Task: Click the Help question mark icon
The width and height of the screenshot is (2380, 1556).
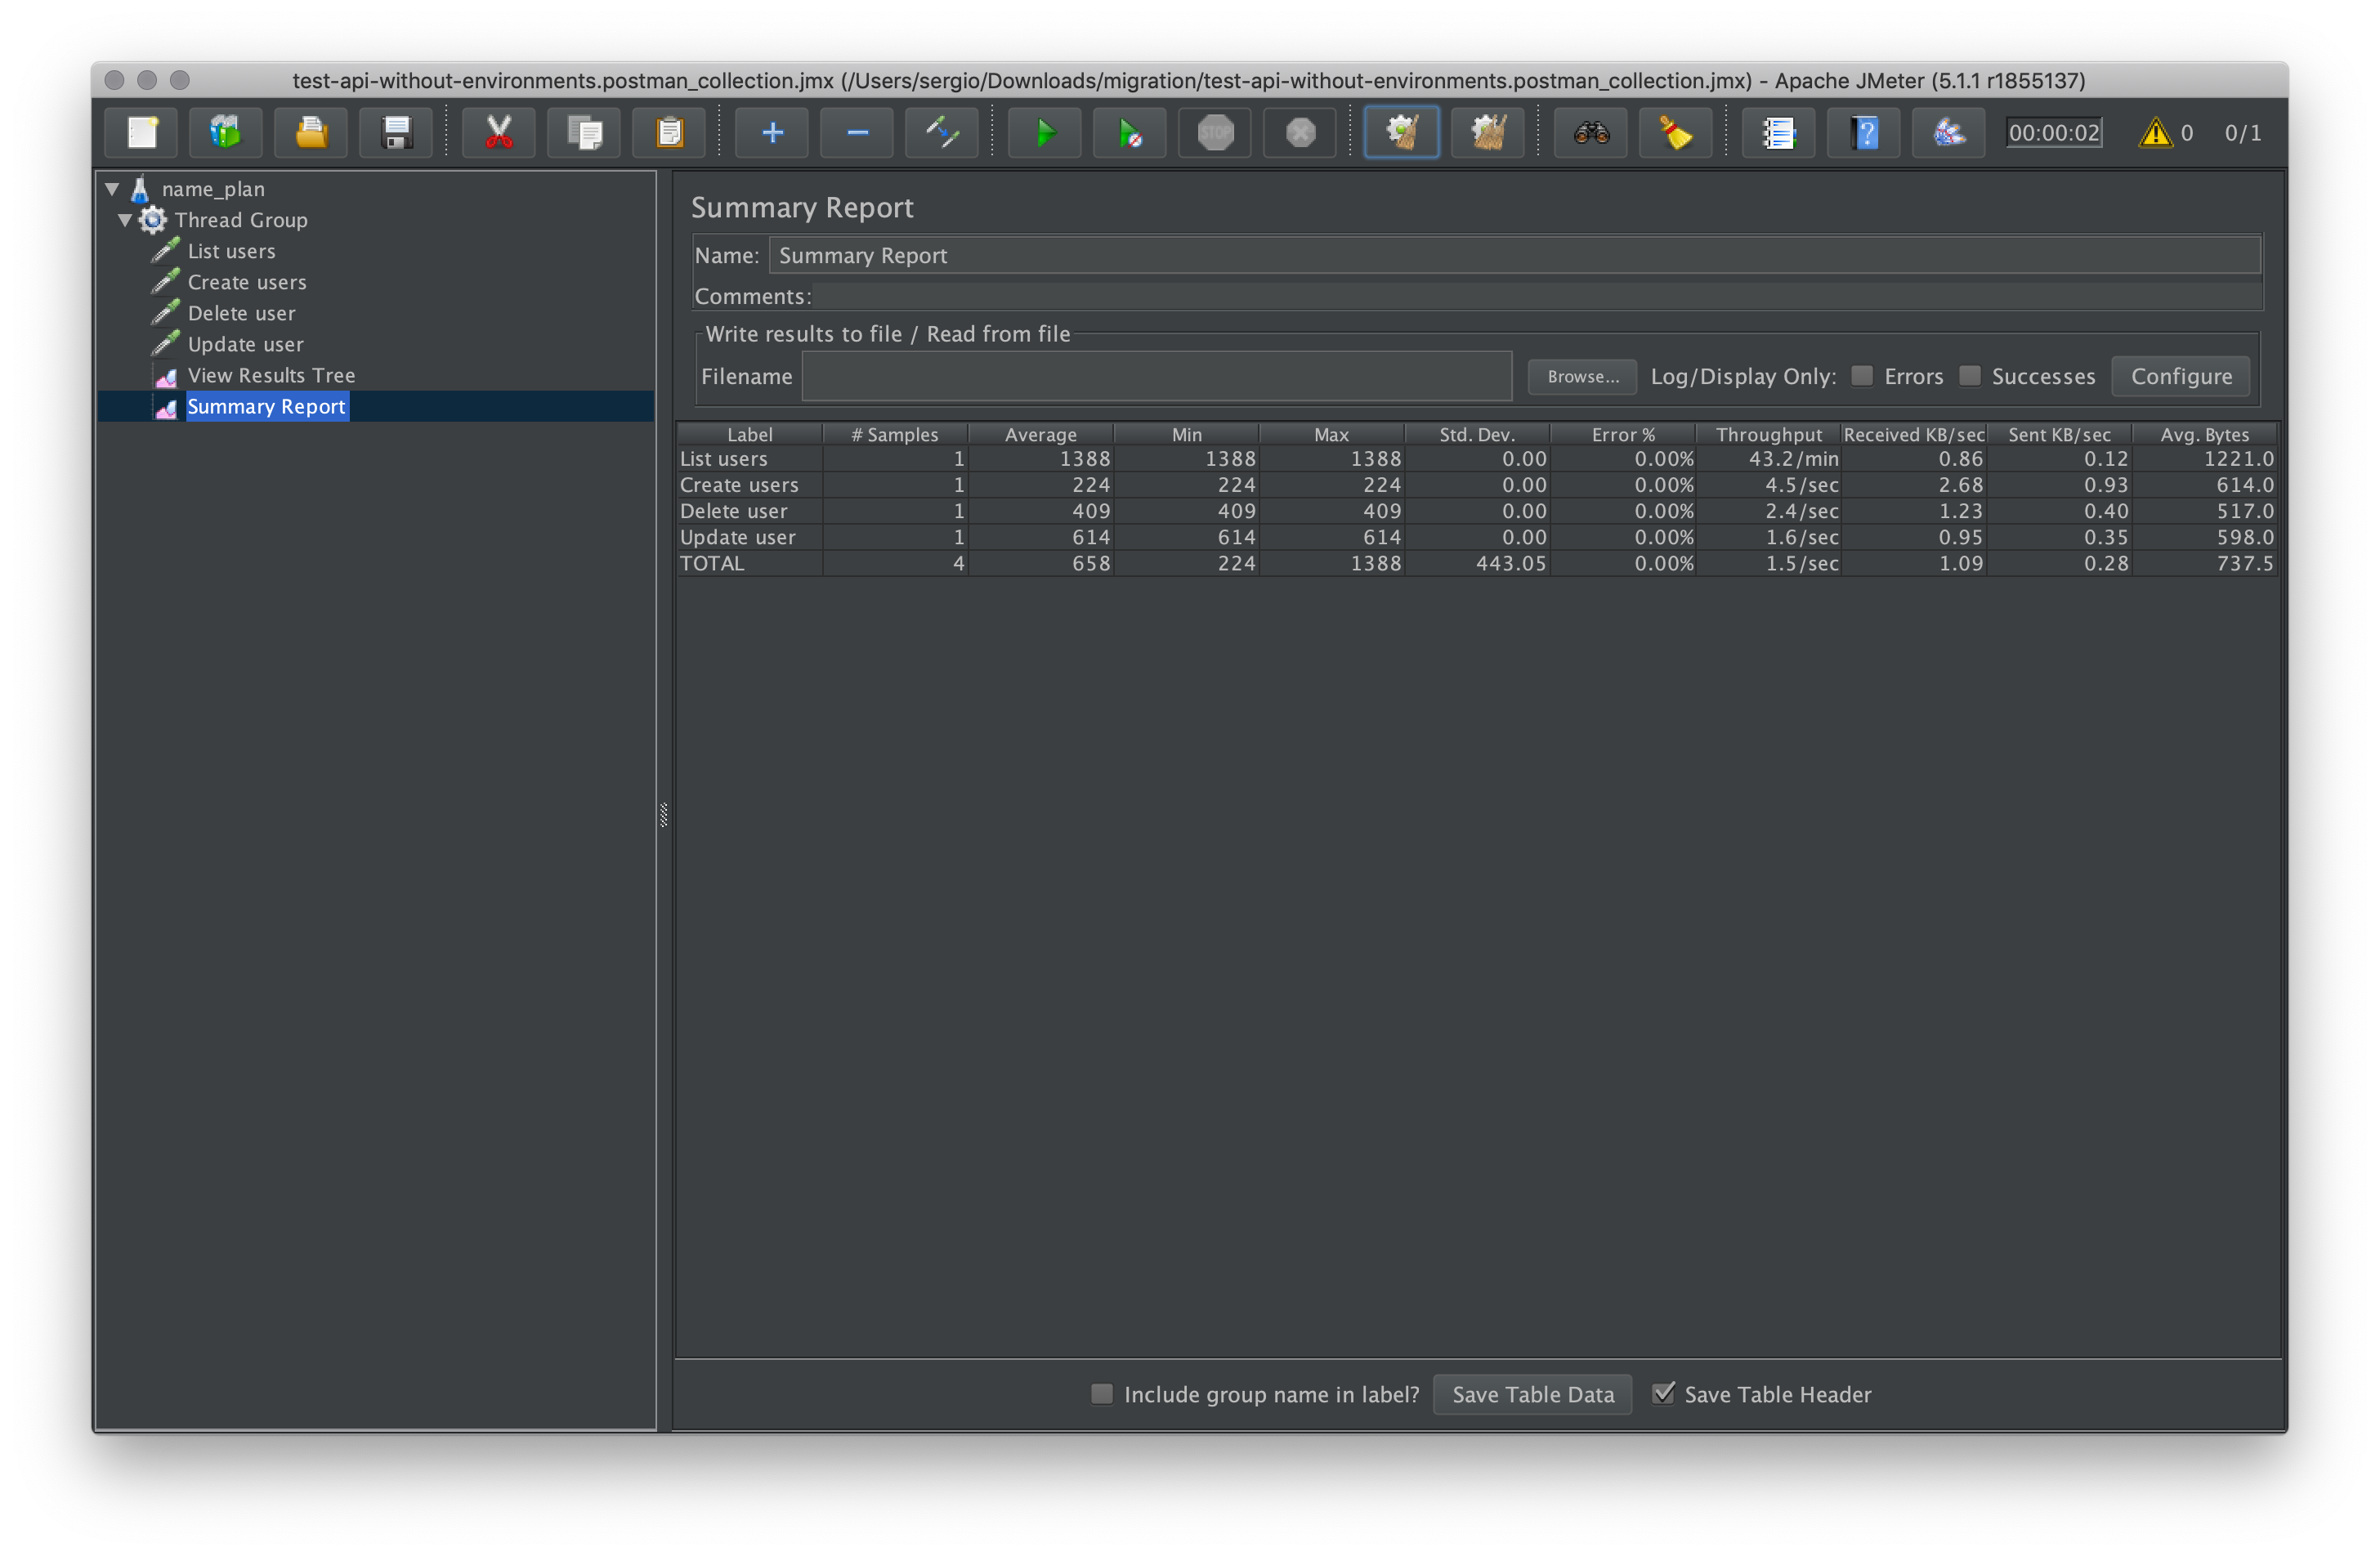Action: tap(1864, 133)
